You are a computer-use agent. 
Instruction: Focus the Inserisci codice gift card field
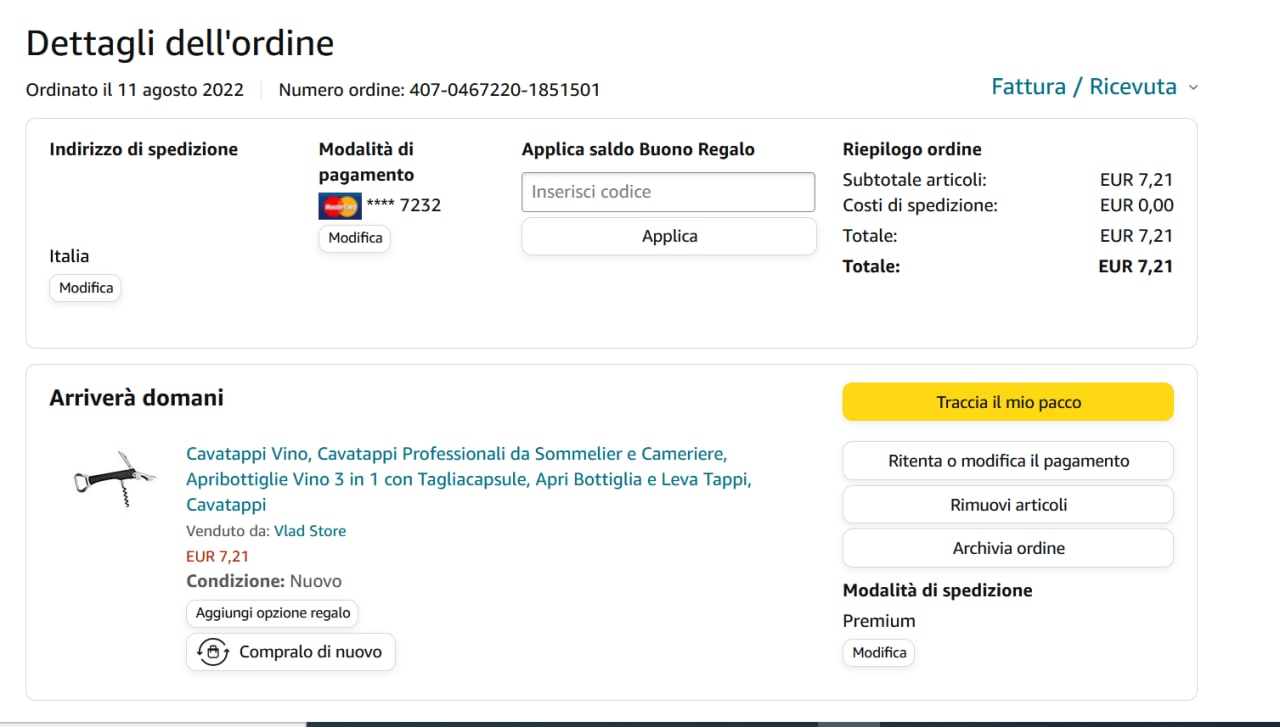tap(668, 192)
